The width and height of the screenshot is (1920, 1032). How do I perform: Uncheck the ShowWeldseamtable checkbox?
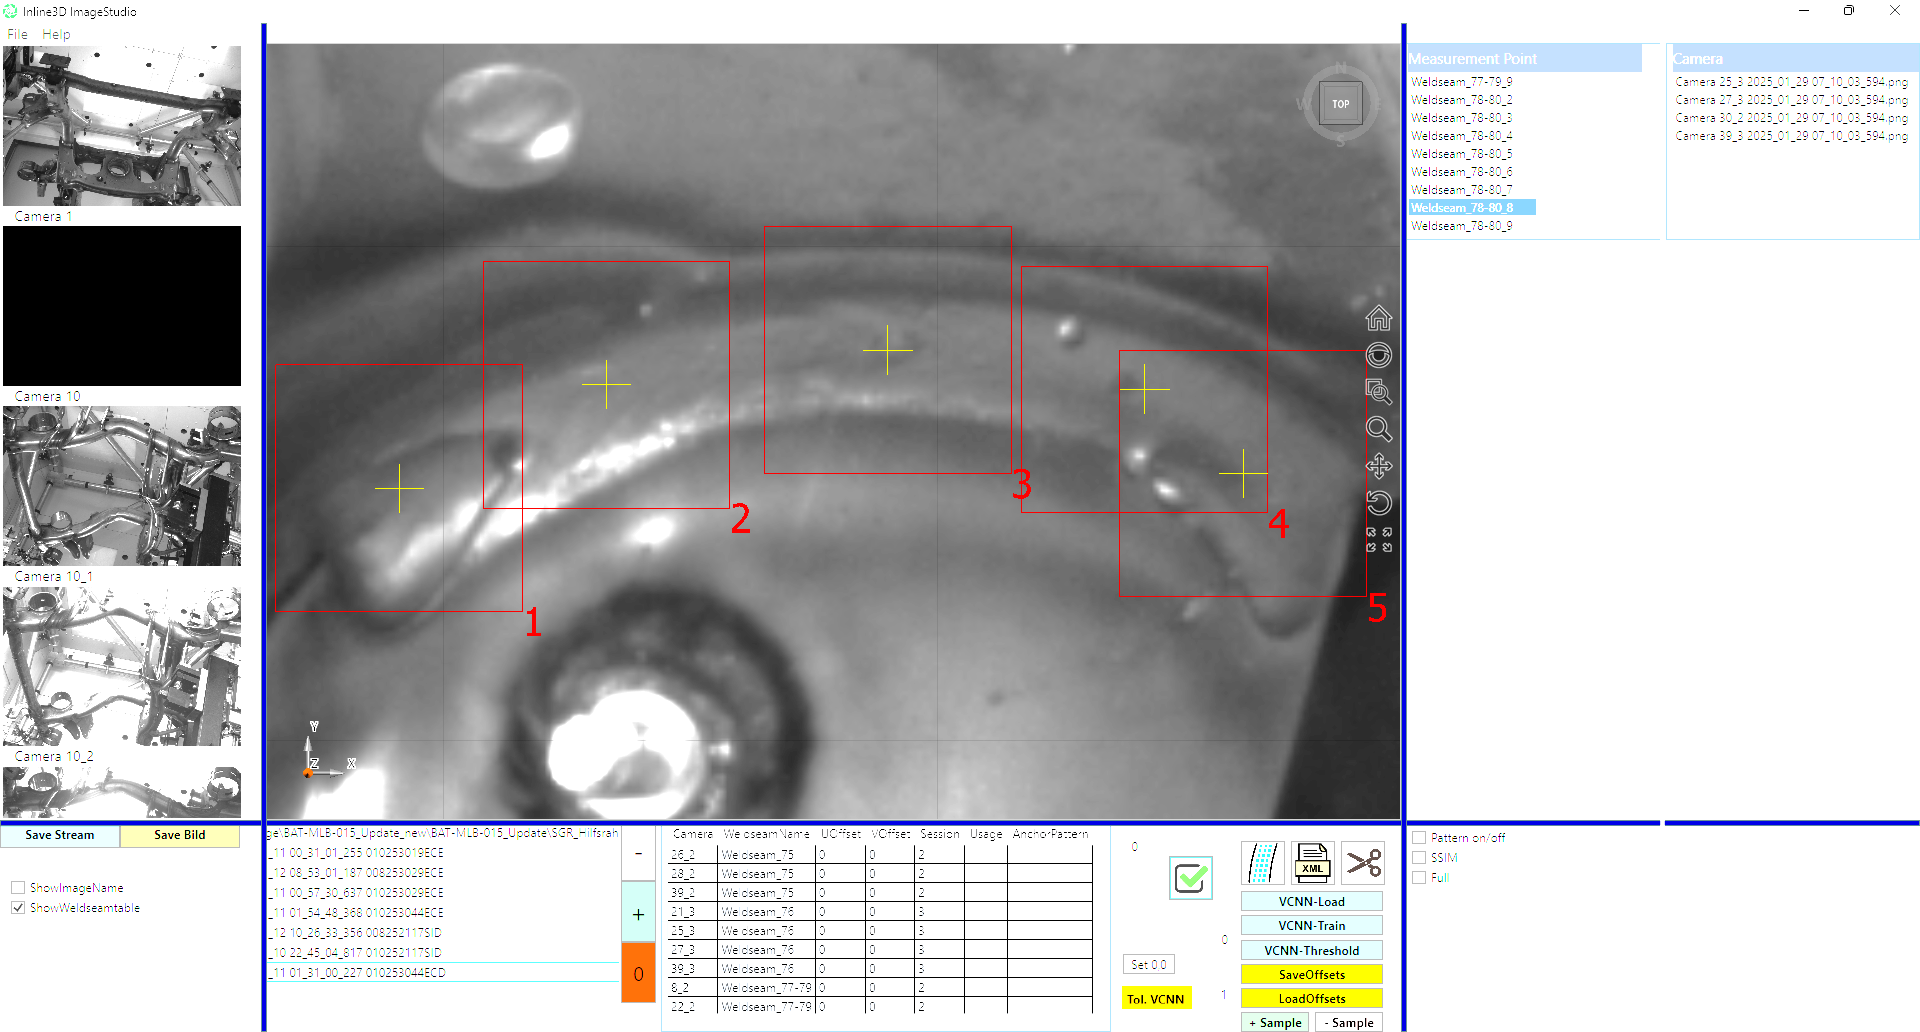tap(18, 908)
